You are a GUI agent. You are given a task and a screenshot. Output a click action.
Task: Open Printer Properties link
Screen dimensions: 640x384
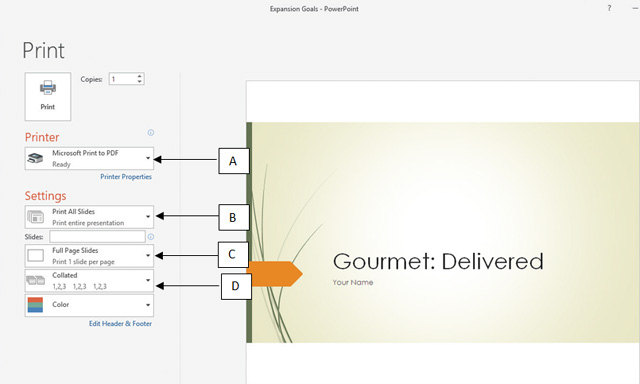click(x=126, y=177)
